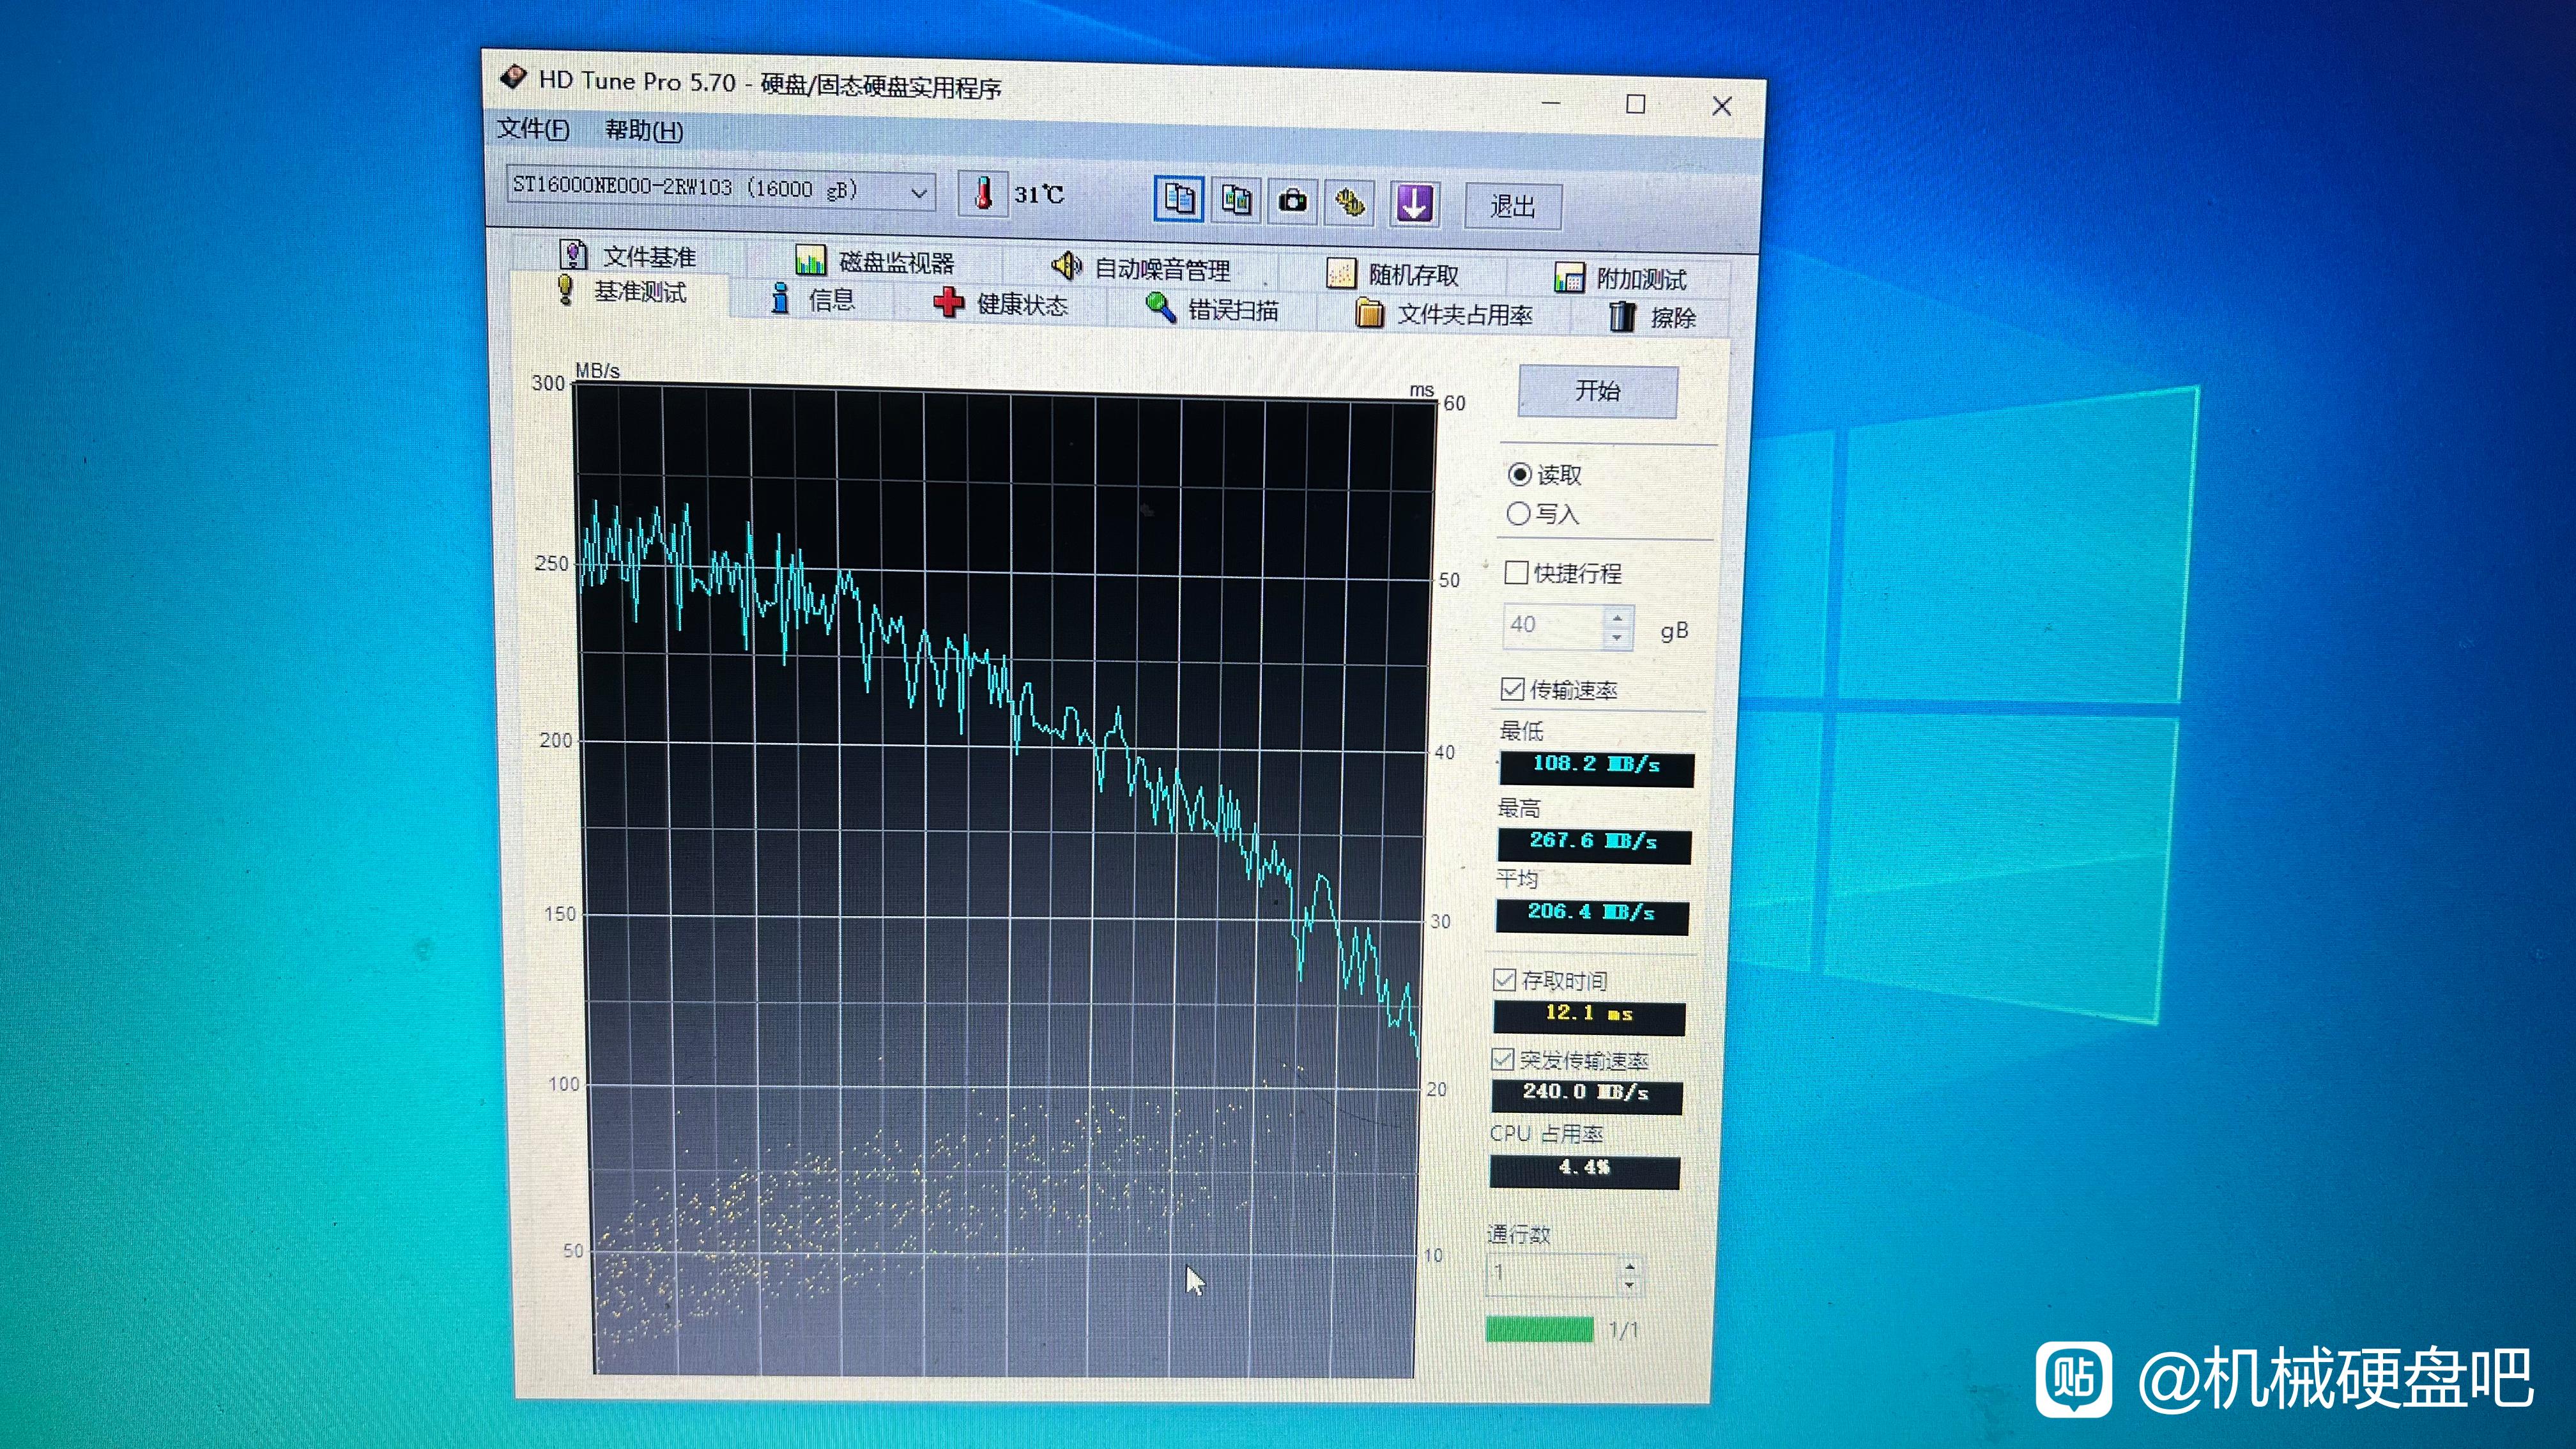Minimize the HD Tune Pro window
Viewport: 2576px width, 1449px height.
(x=1551, y=102)
